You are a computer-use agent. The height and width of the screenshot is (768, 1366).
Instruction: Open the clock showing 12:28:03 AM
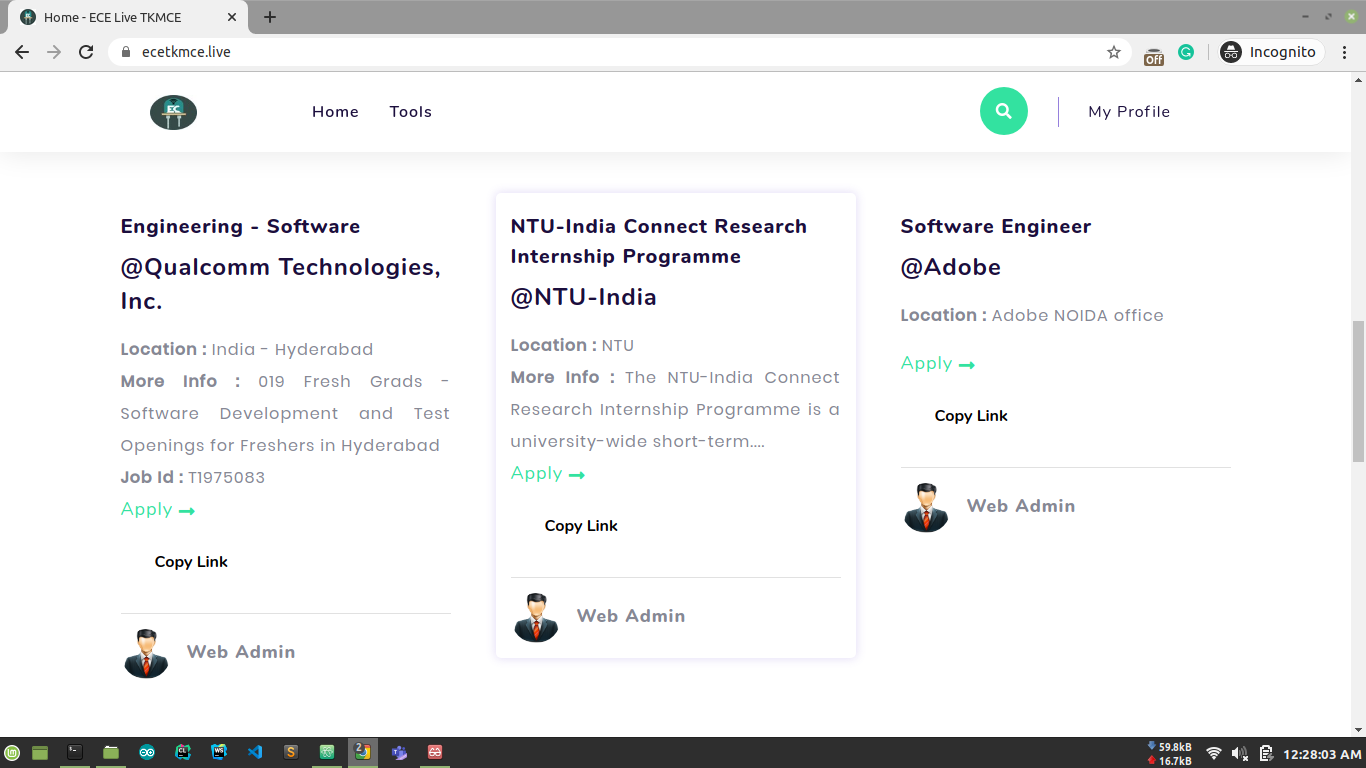point(1322,754)
